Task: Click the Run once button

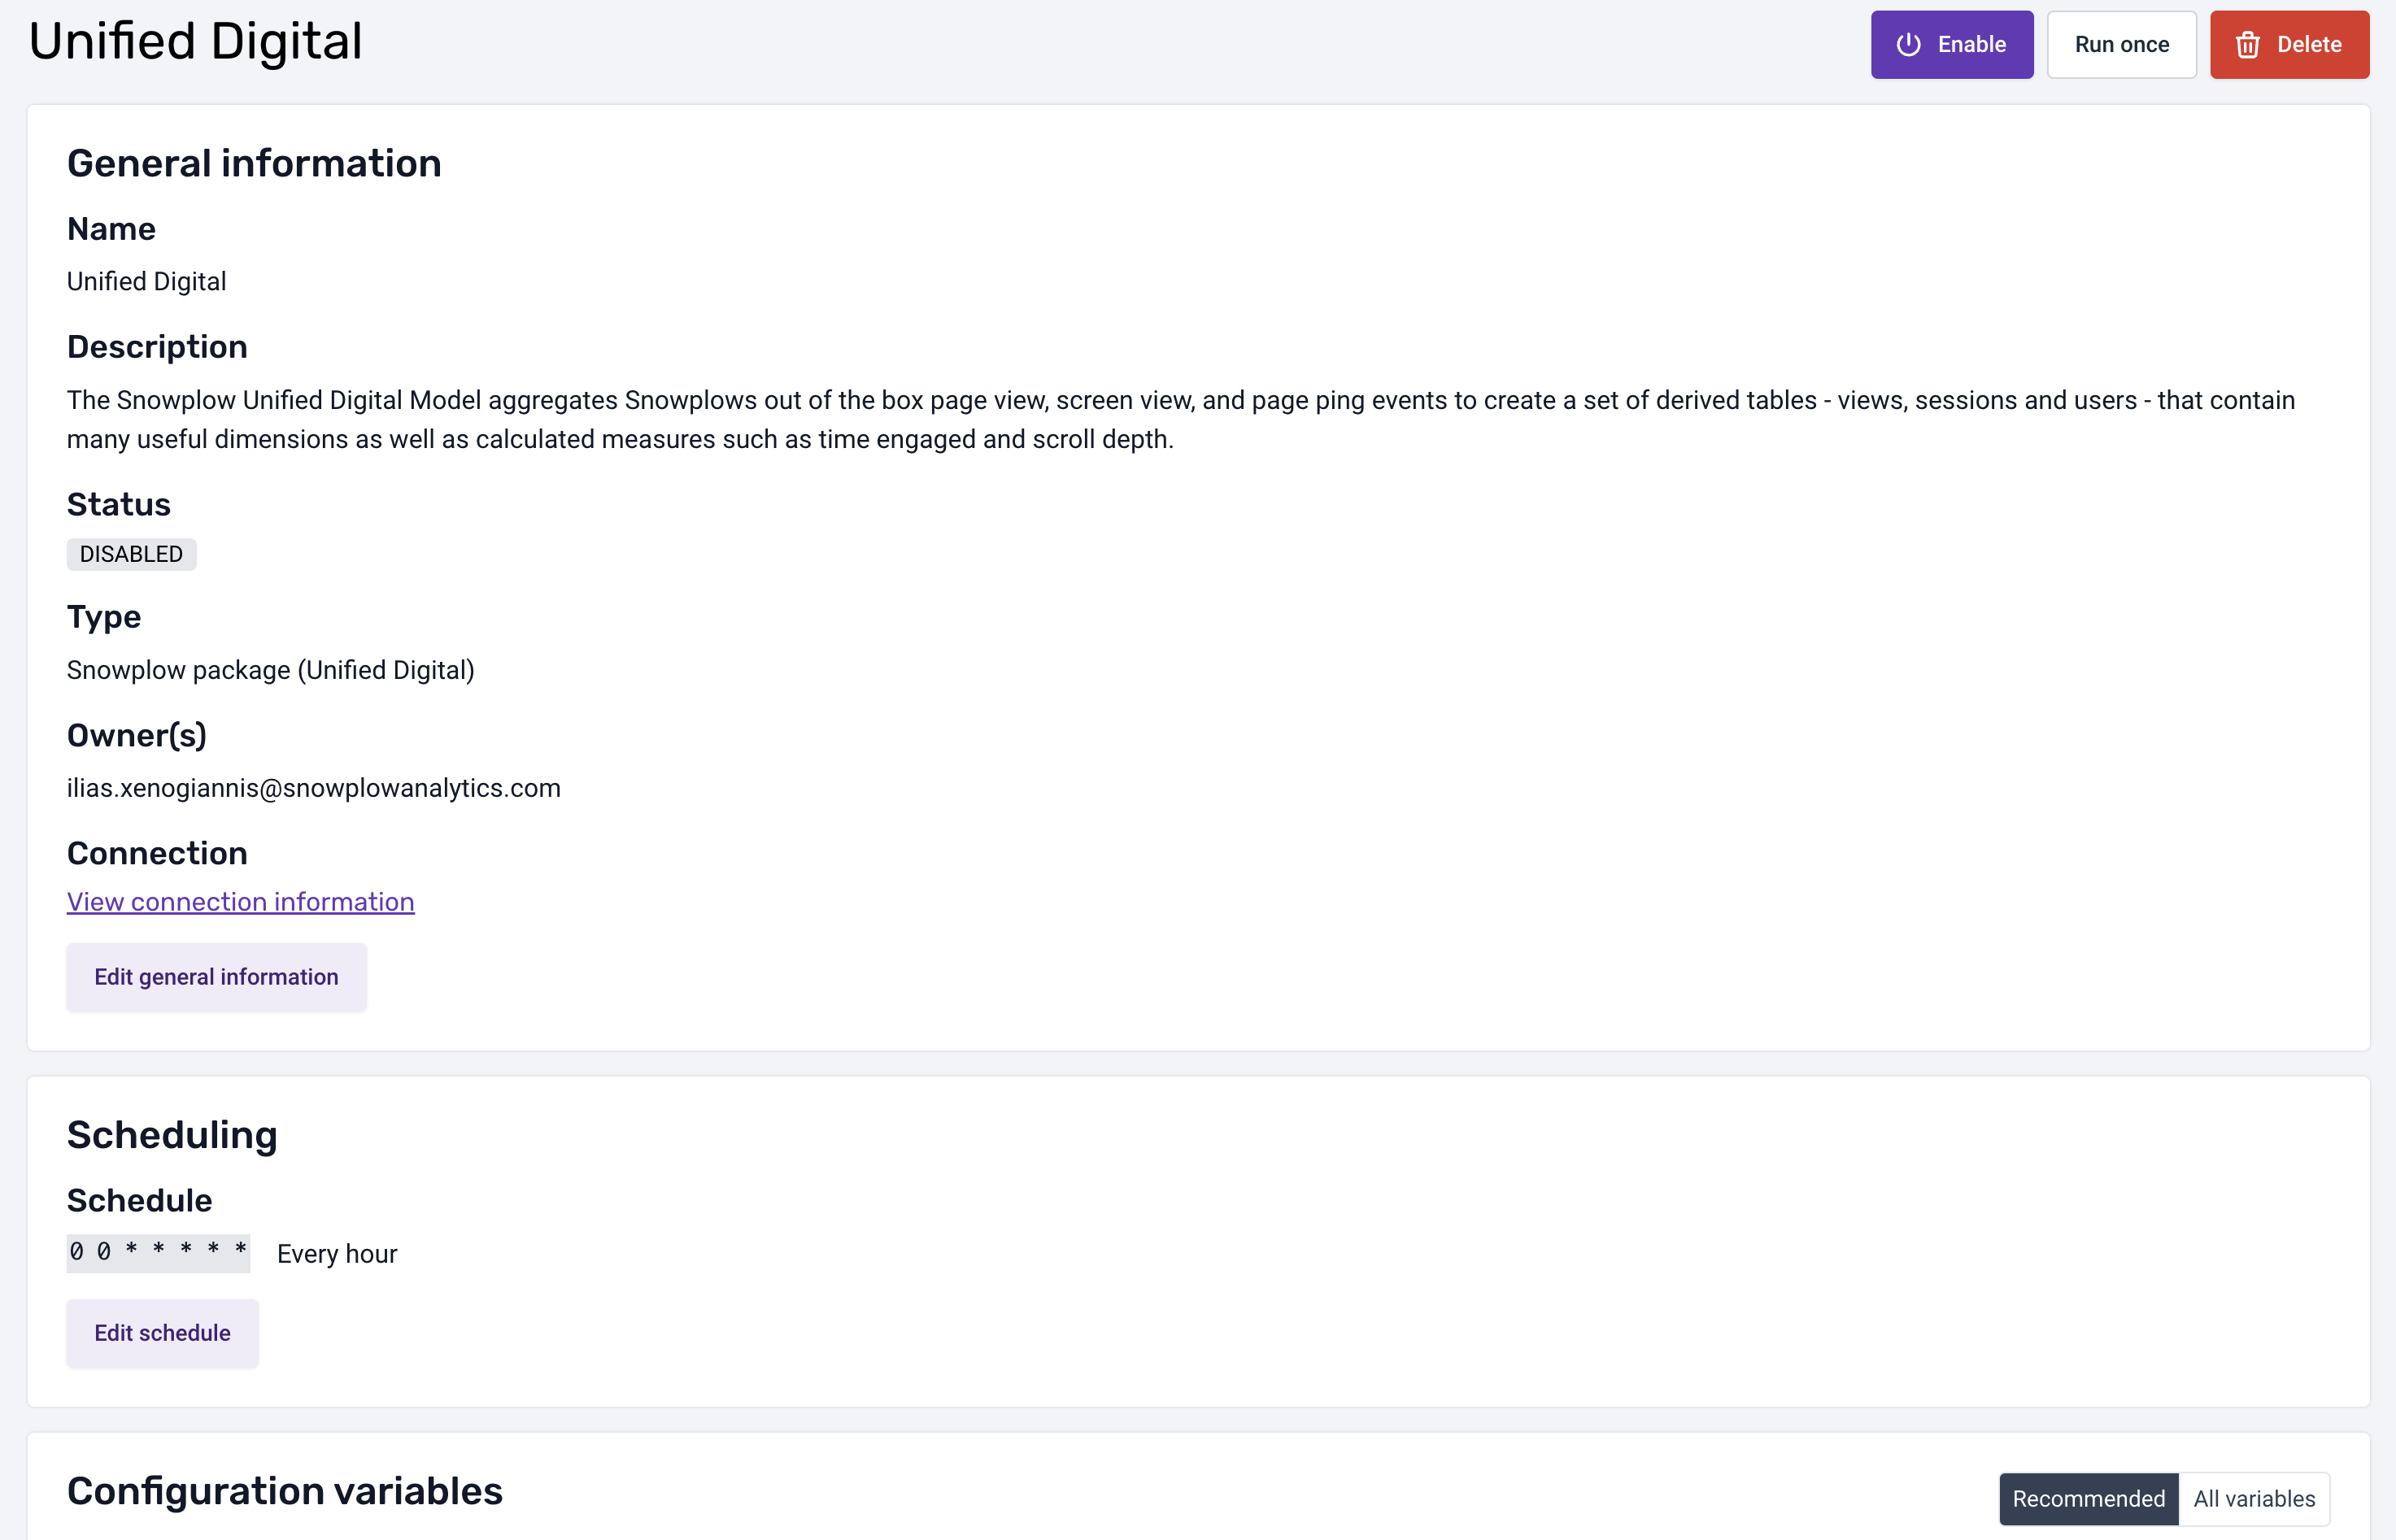Action: 2121,45
